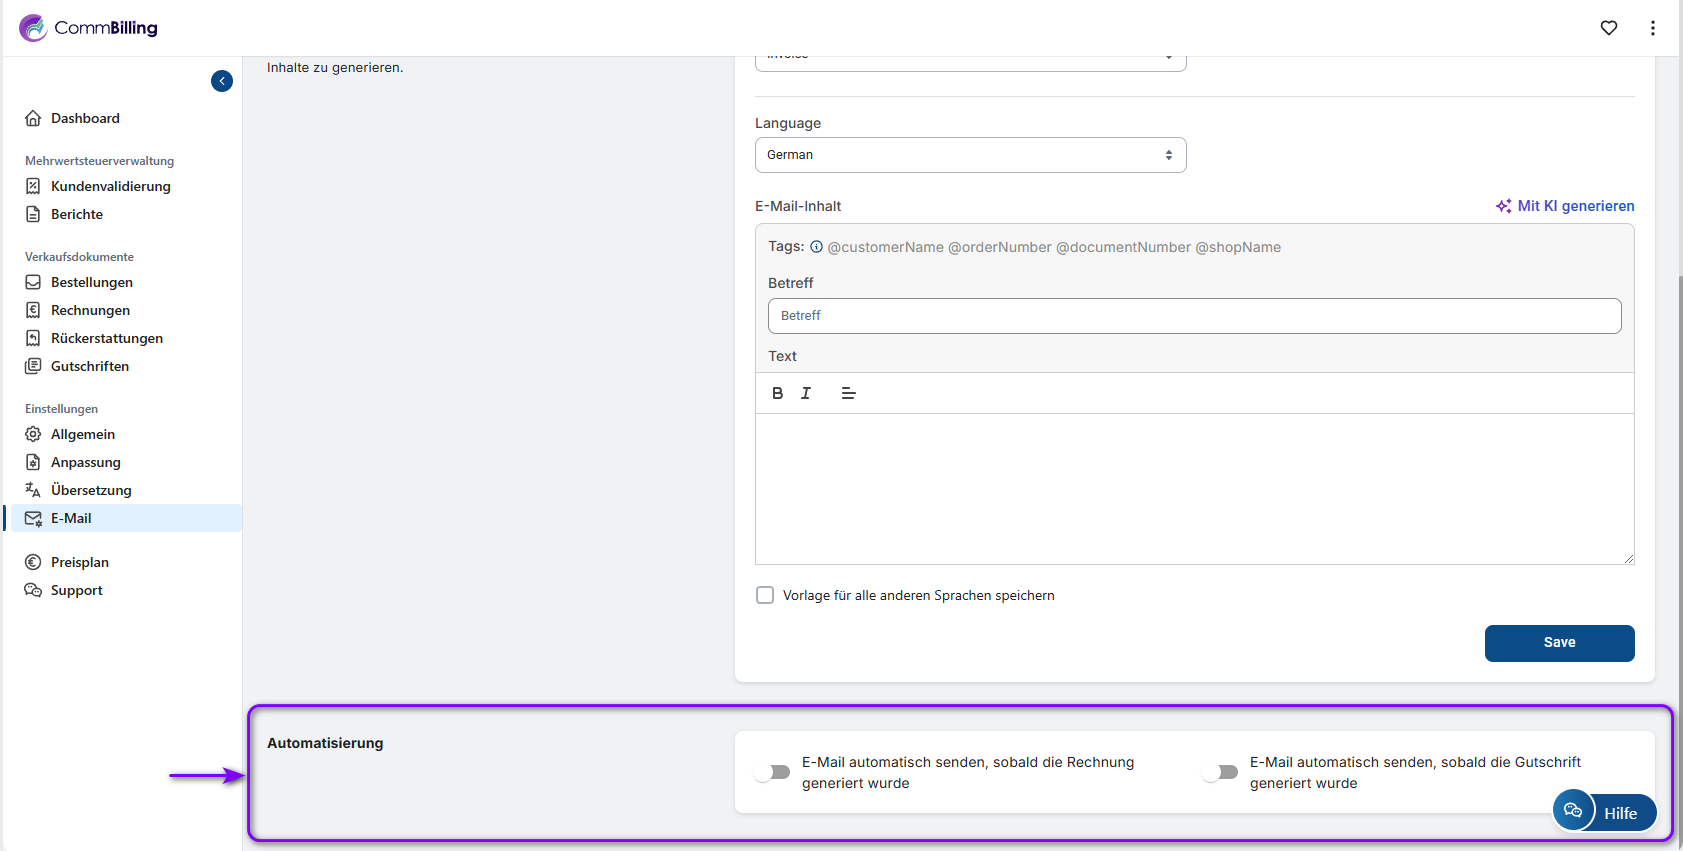Screen dimensions: 1683x851
Task: Click inside the email Text body area
Action: click(x=1194, y=488)
